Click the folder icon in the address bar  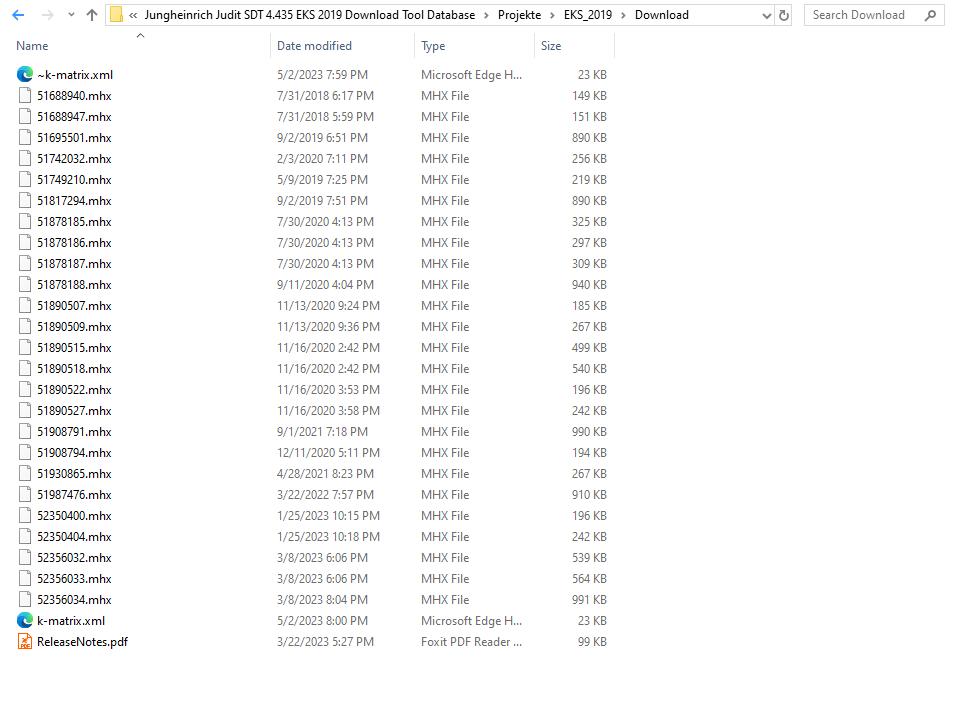116,15
